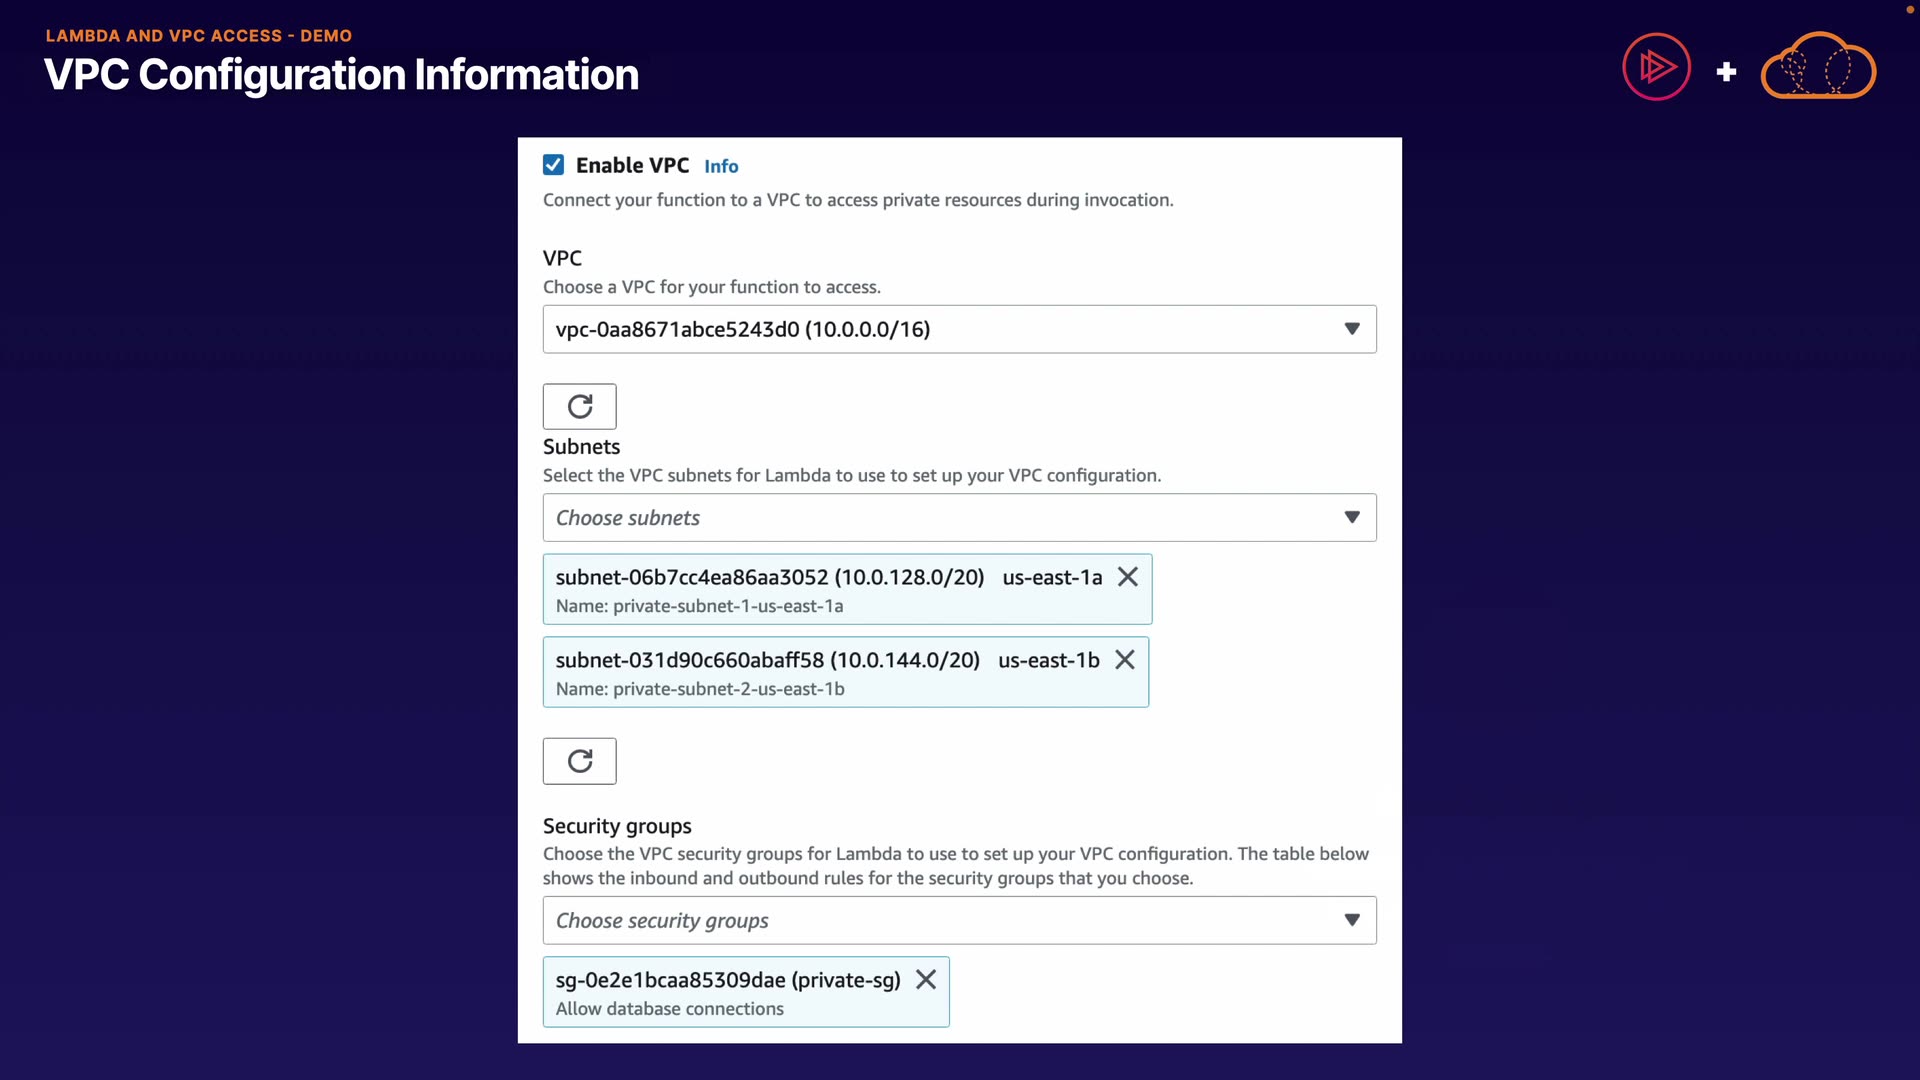This screenshot has width=1920, height=1080.
Task: Remove the us-east-1b subnet with its X
Action: coord(1125,660)
